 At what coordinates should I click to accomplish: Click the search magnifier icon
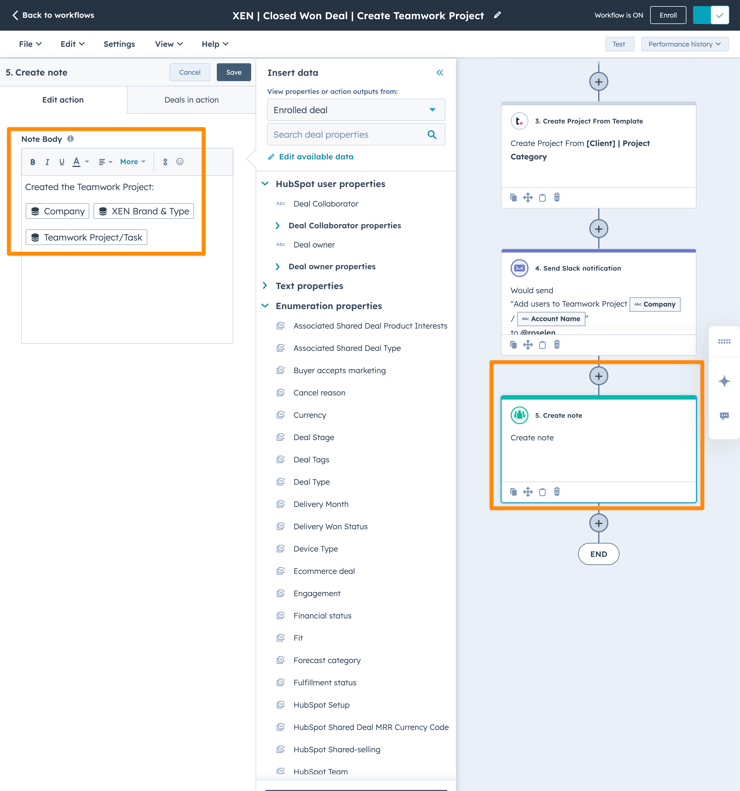(x=432, y=135)
